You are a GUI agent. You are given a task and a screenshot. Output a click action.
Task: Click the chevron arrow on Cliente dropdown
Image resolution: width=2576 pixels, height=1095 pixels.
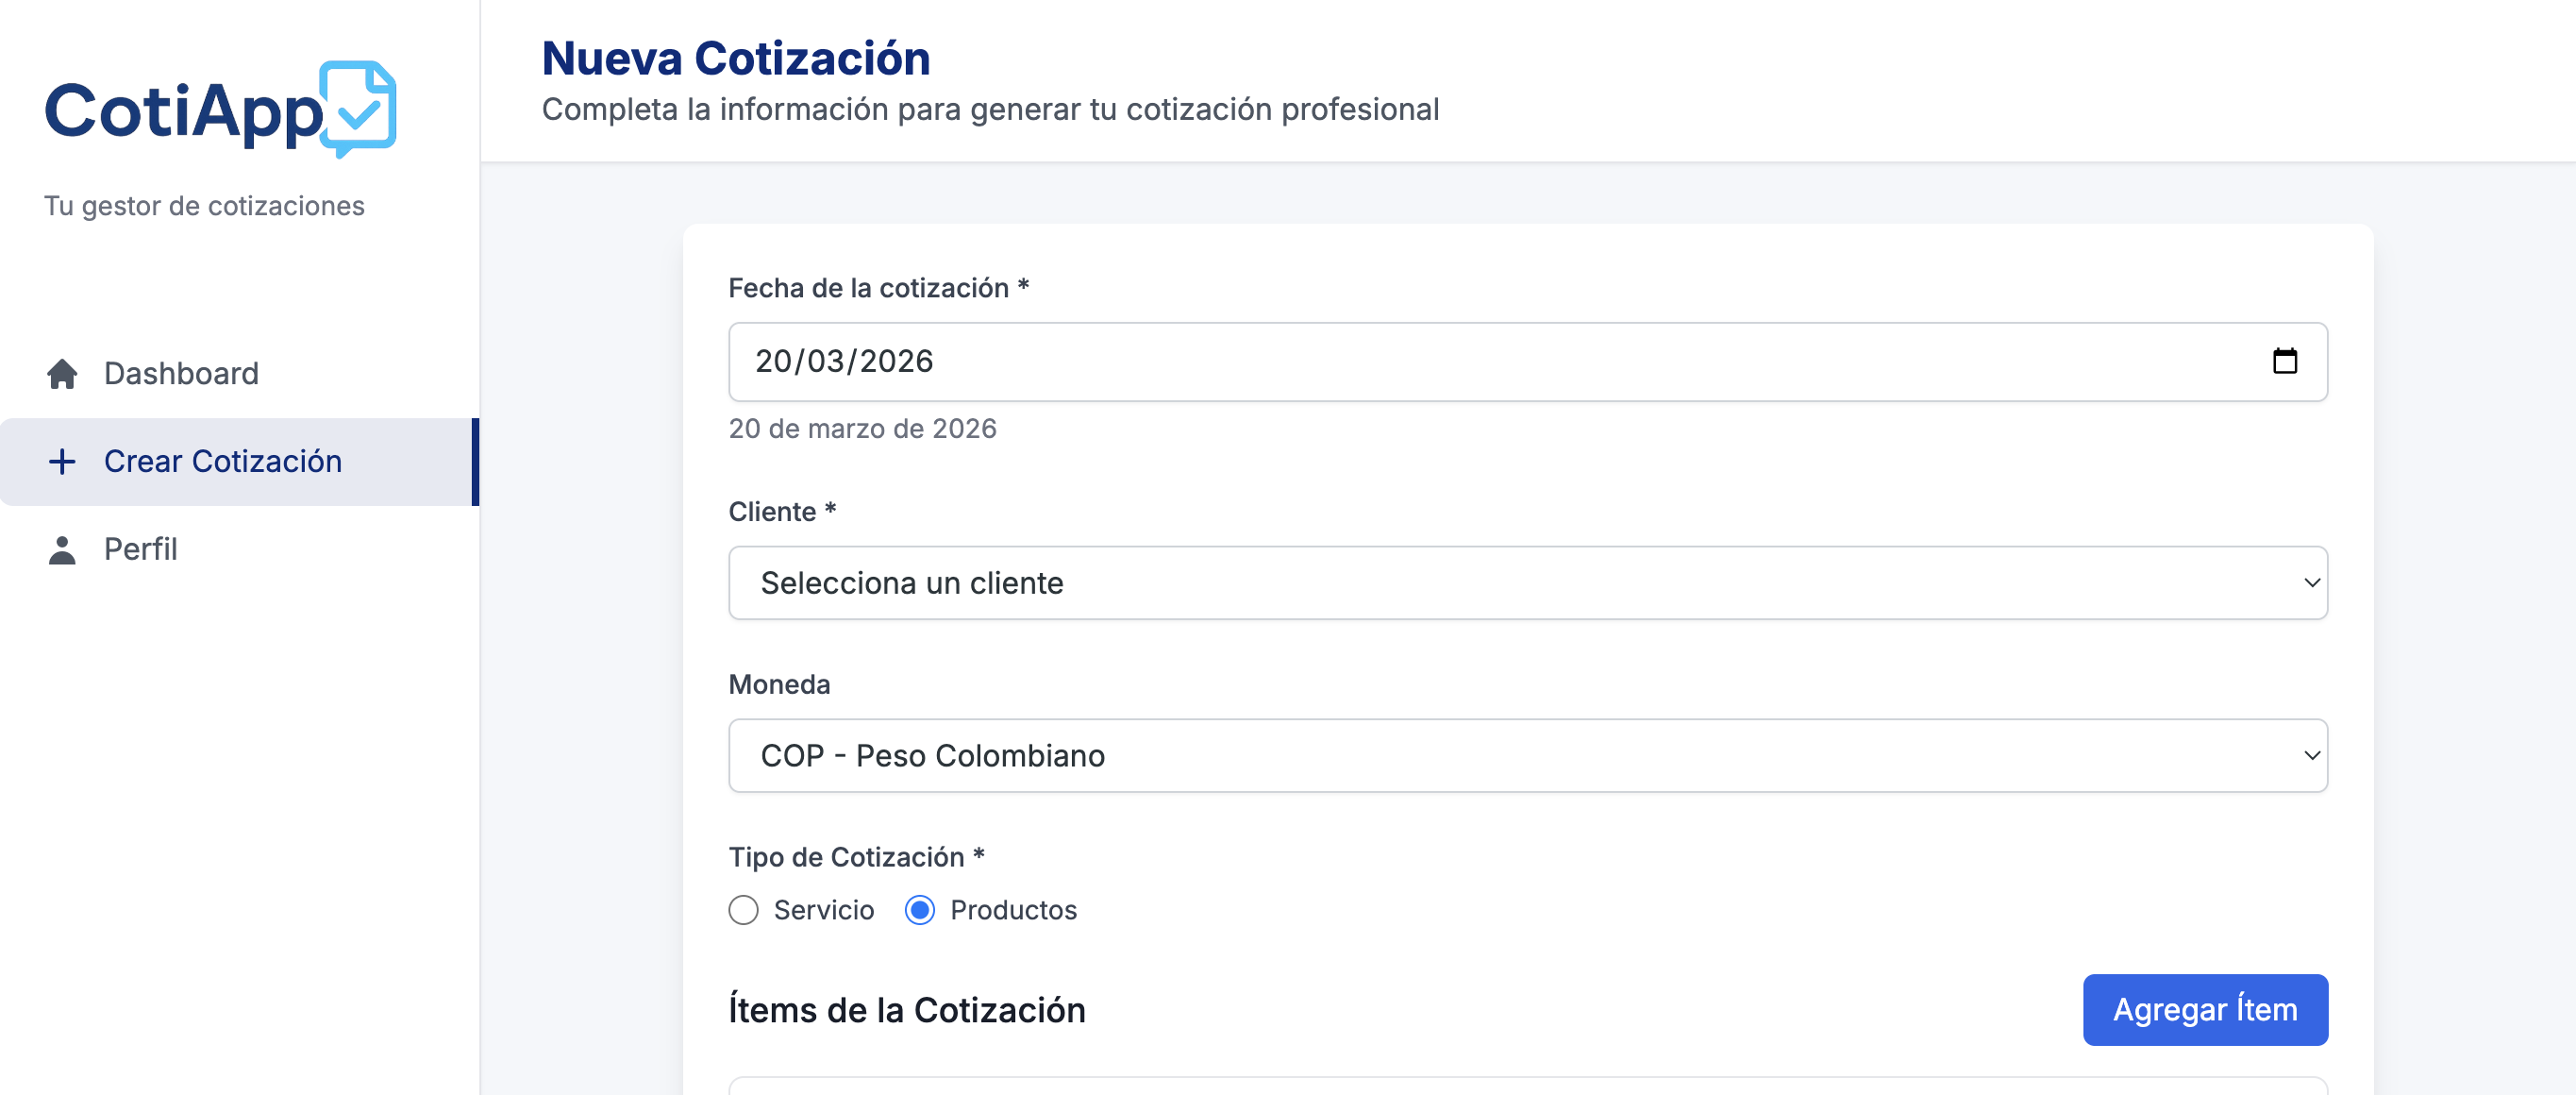pyautogui.click(x=2311, y=583)
